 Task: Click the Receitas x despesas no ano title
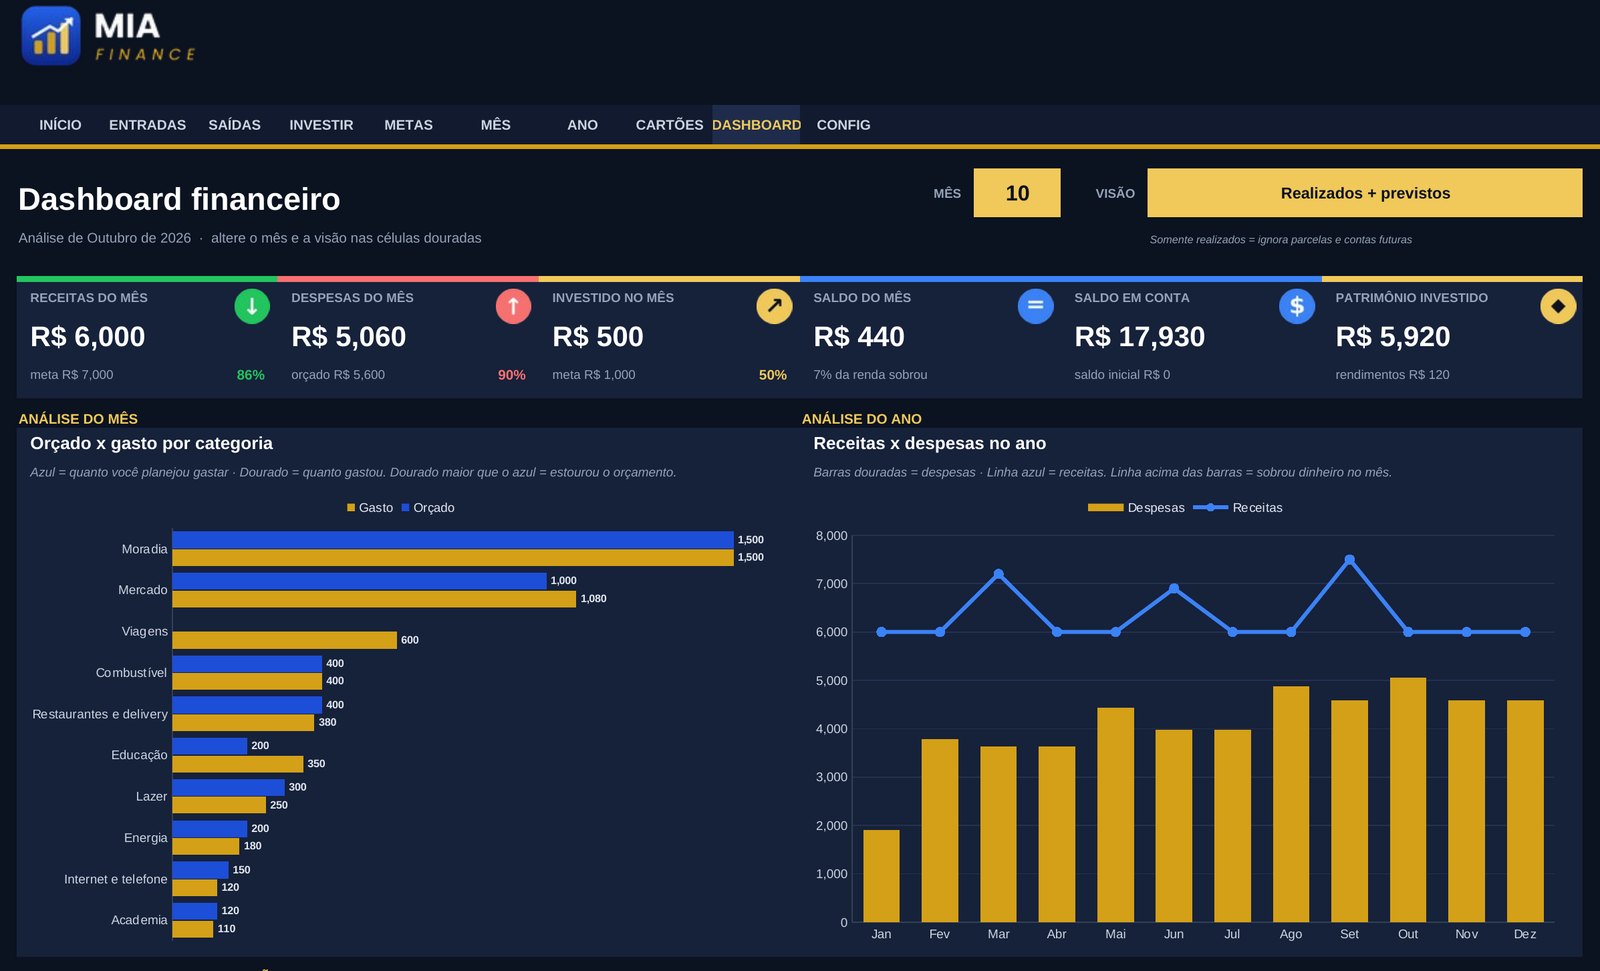930,443
